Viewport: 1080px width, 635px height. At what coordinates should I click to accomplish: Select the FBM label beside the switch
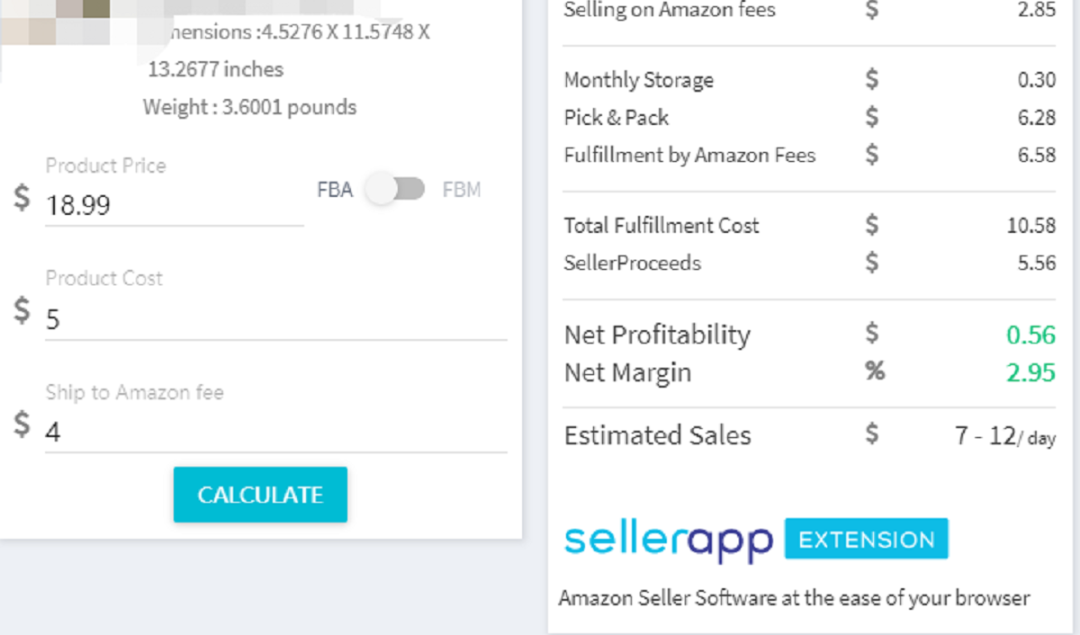point(461,189)
